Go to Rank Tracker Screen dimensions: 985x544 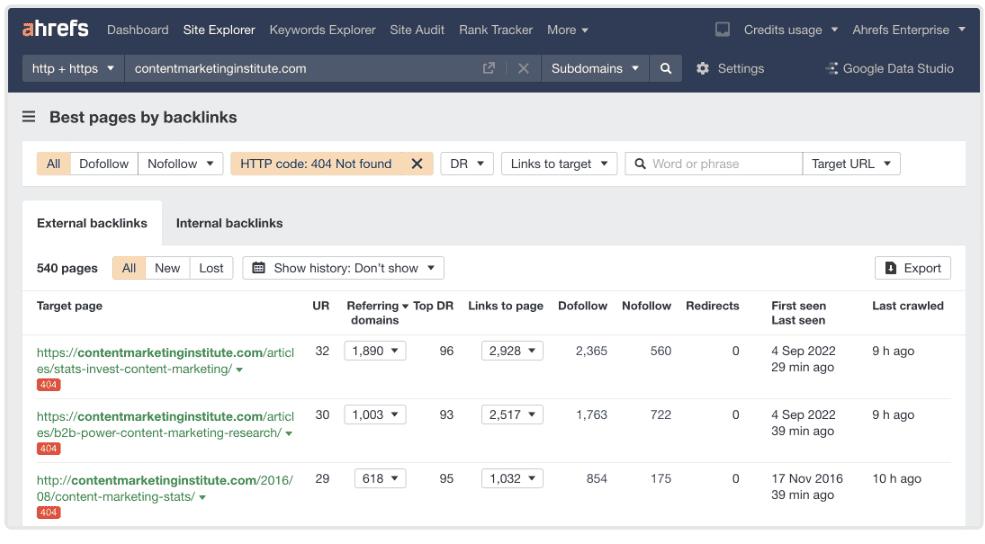click(x=496, y=30)
